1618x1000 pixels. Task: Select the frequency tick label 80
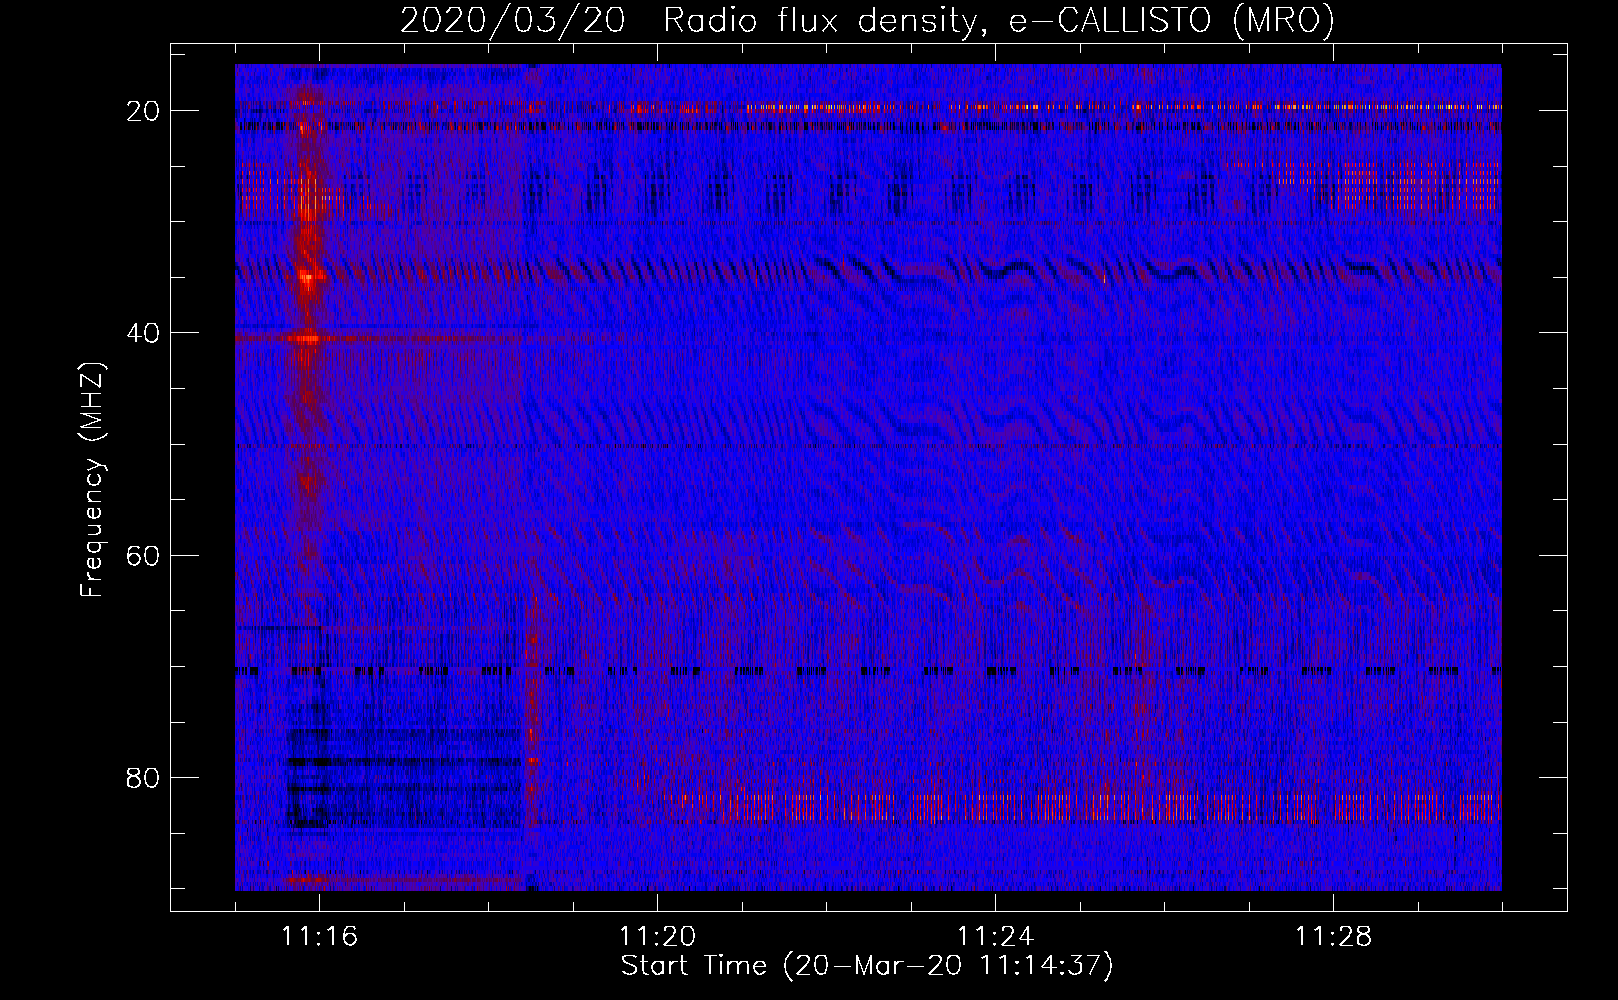(x=143, y=777)
